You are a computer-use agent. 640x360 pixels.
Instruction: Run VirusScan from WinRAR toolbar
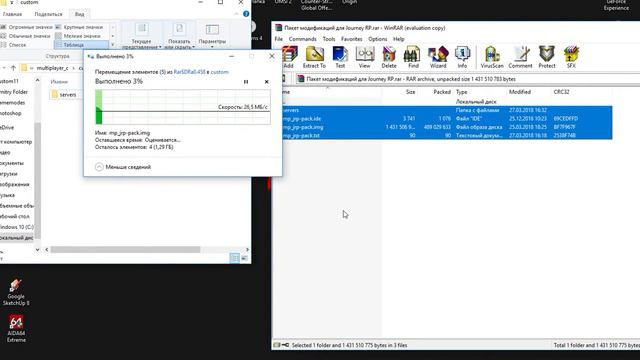(x=492, y=57)
